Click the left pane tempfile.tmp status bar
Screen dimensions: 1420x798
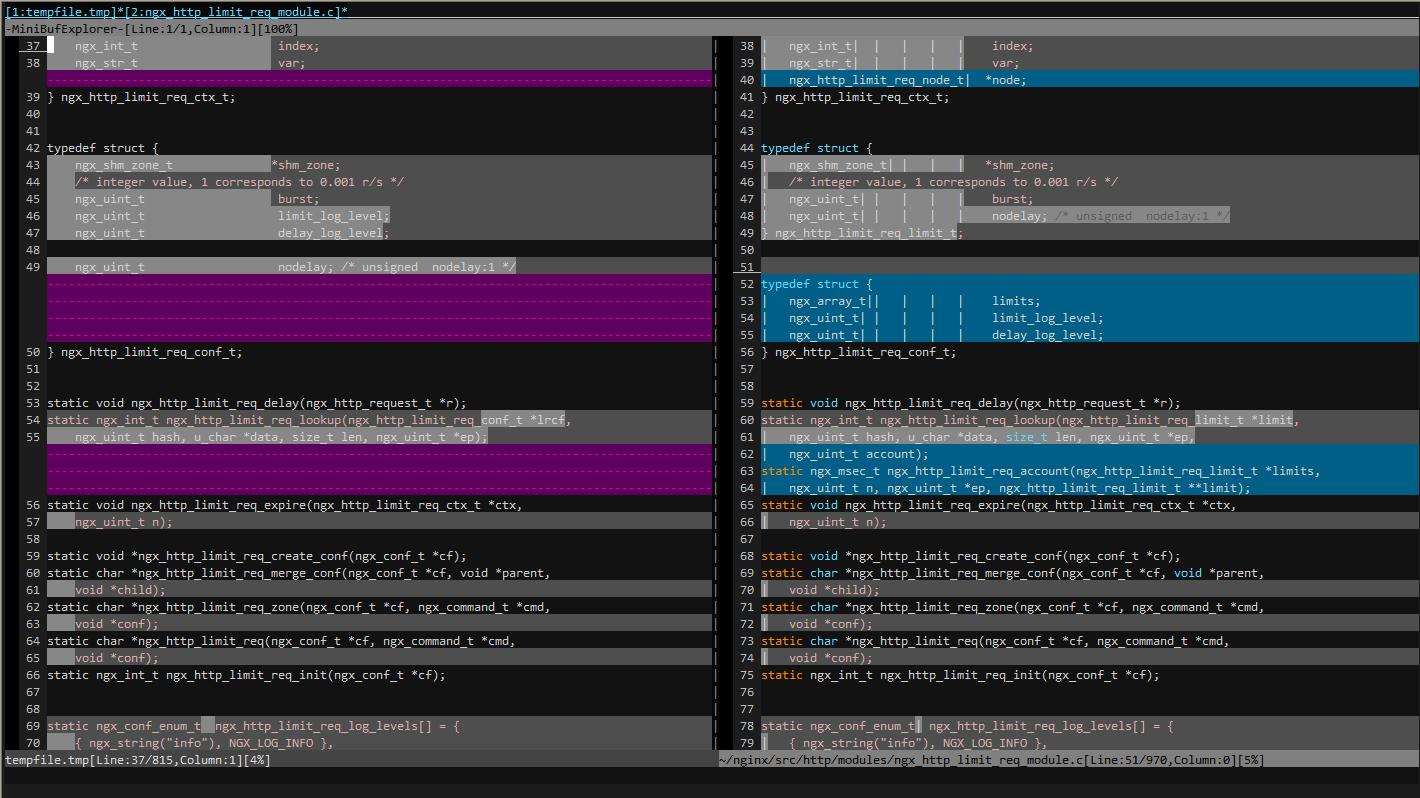click(x=137, y=760)
